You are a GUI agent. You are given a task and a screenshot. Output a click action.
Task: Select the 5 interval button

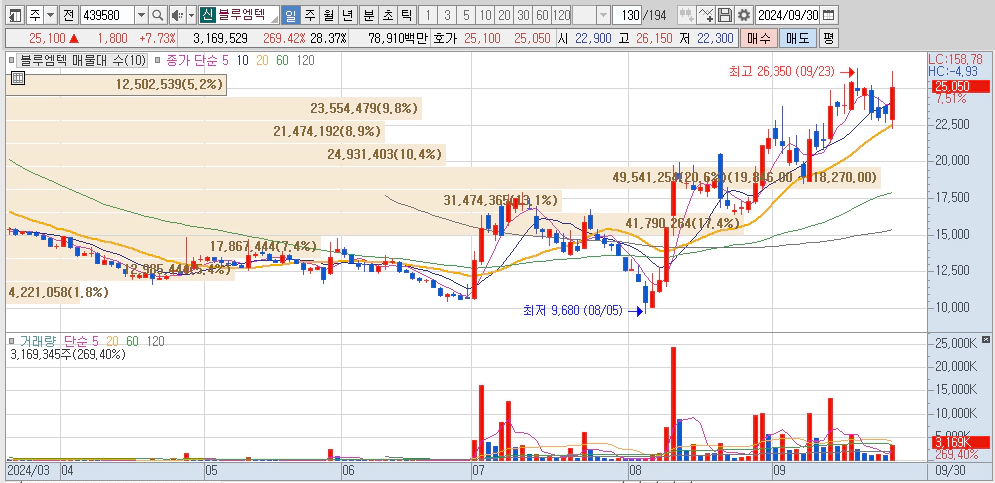(x=466, y=15)
